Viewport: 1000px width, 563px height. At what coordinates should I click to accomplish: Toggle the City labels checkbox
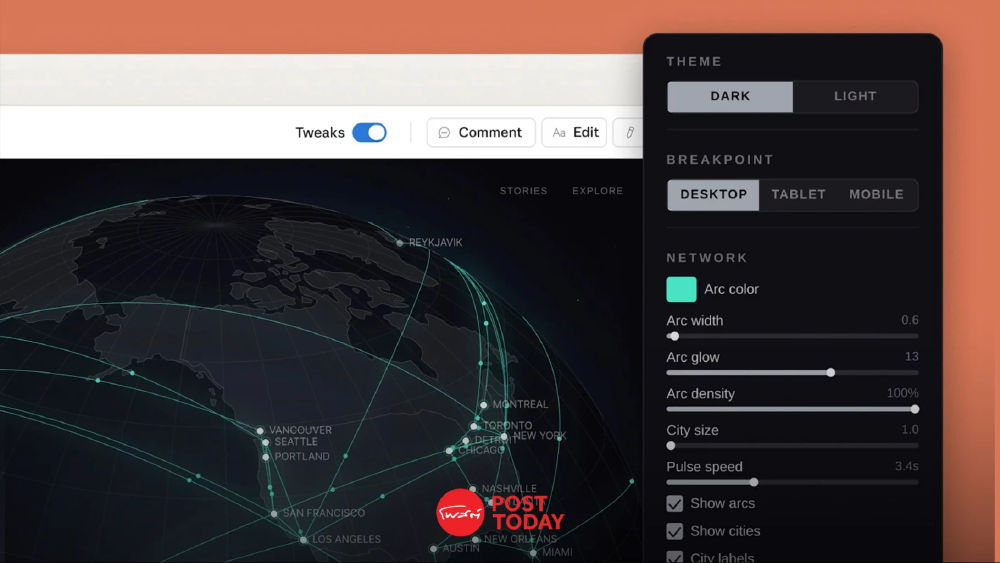(674, 557)
